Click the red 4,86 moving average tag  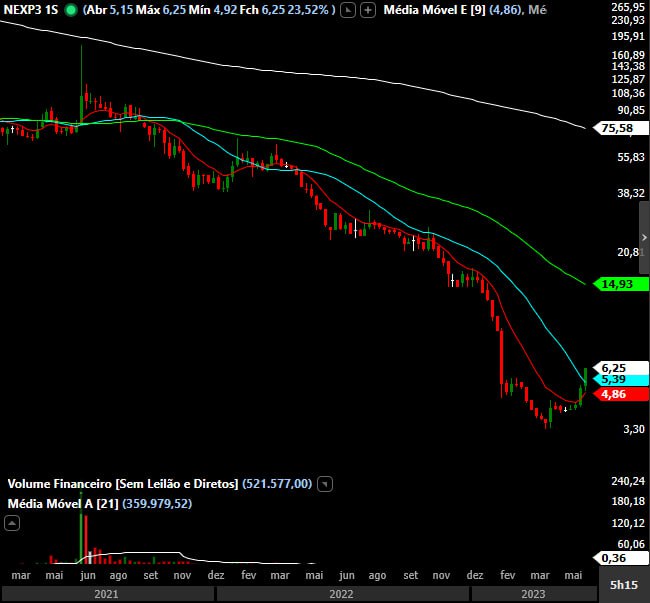pyautogui.click(x=621, y=394)
